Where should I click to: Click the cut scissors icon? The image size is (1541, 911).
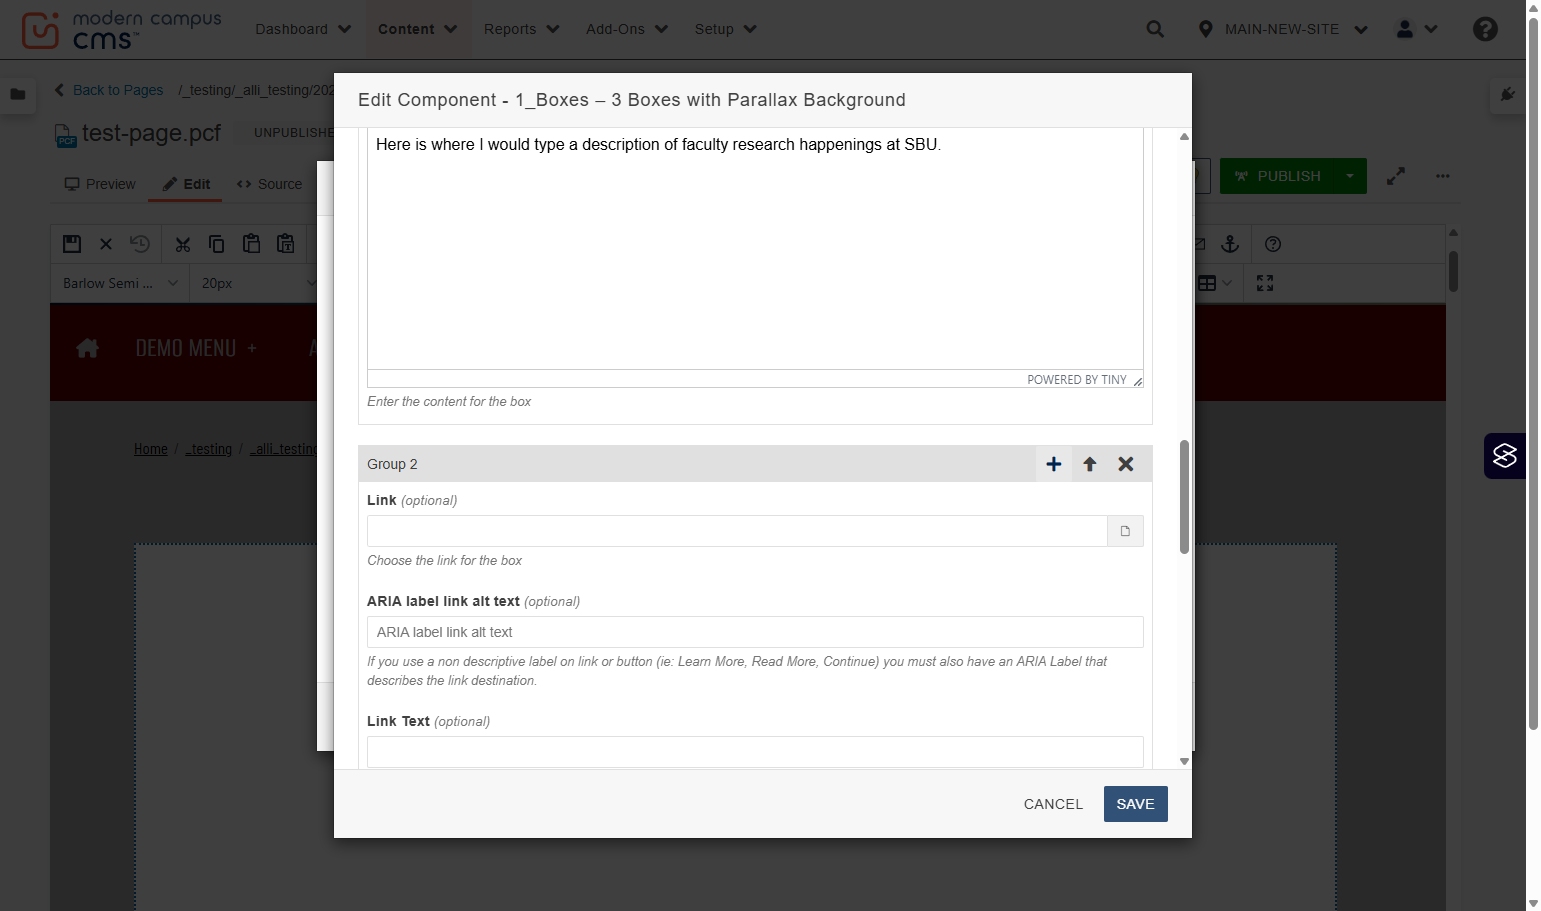point(183,244)
